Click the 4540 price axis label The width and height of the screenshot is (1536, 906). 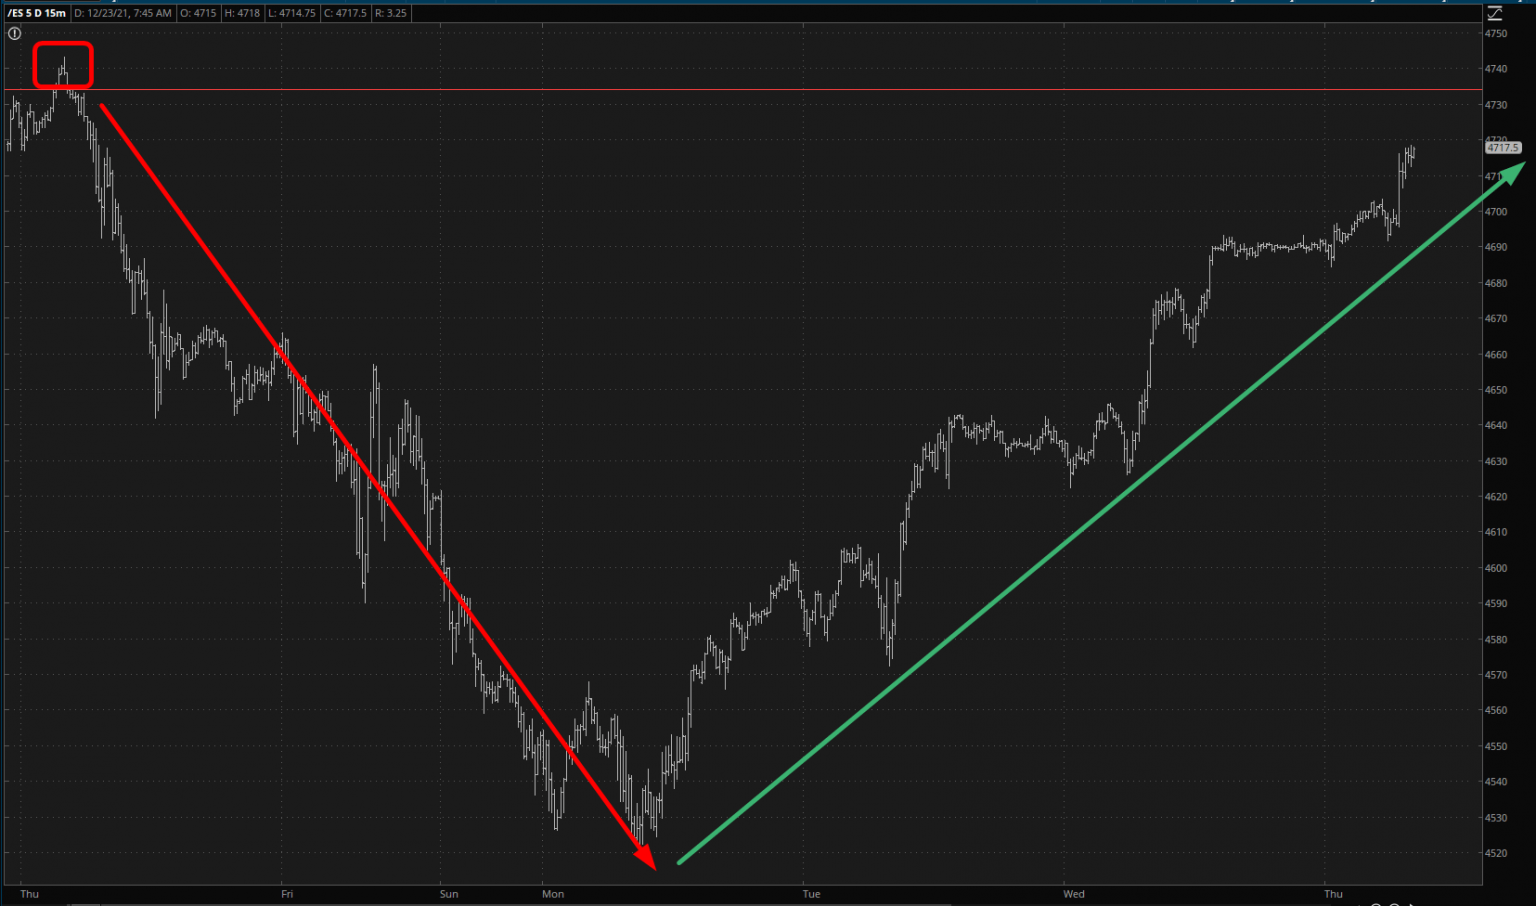(x=1496, y=783)
